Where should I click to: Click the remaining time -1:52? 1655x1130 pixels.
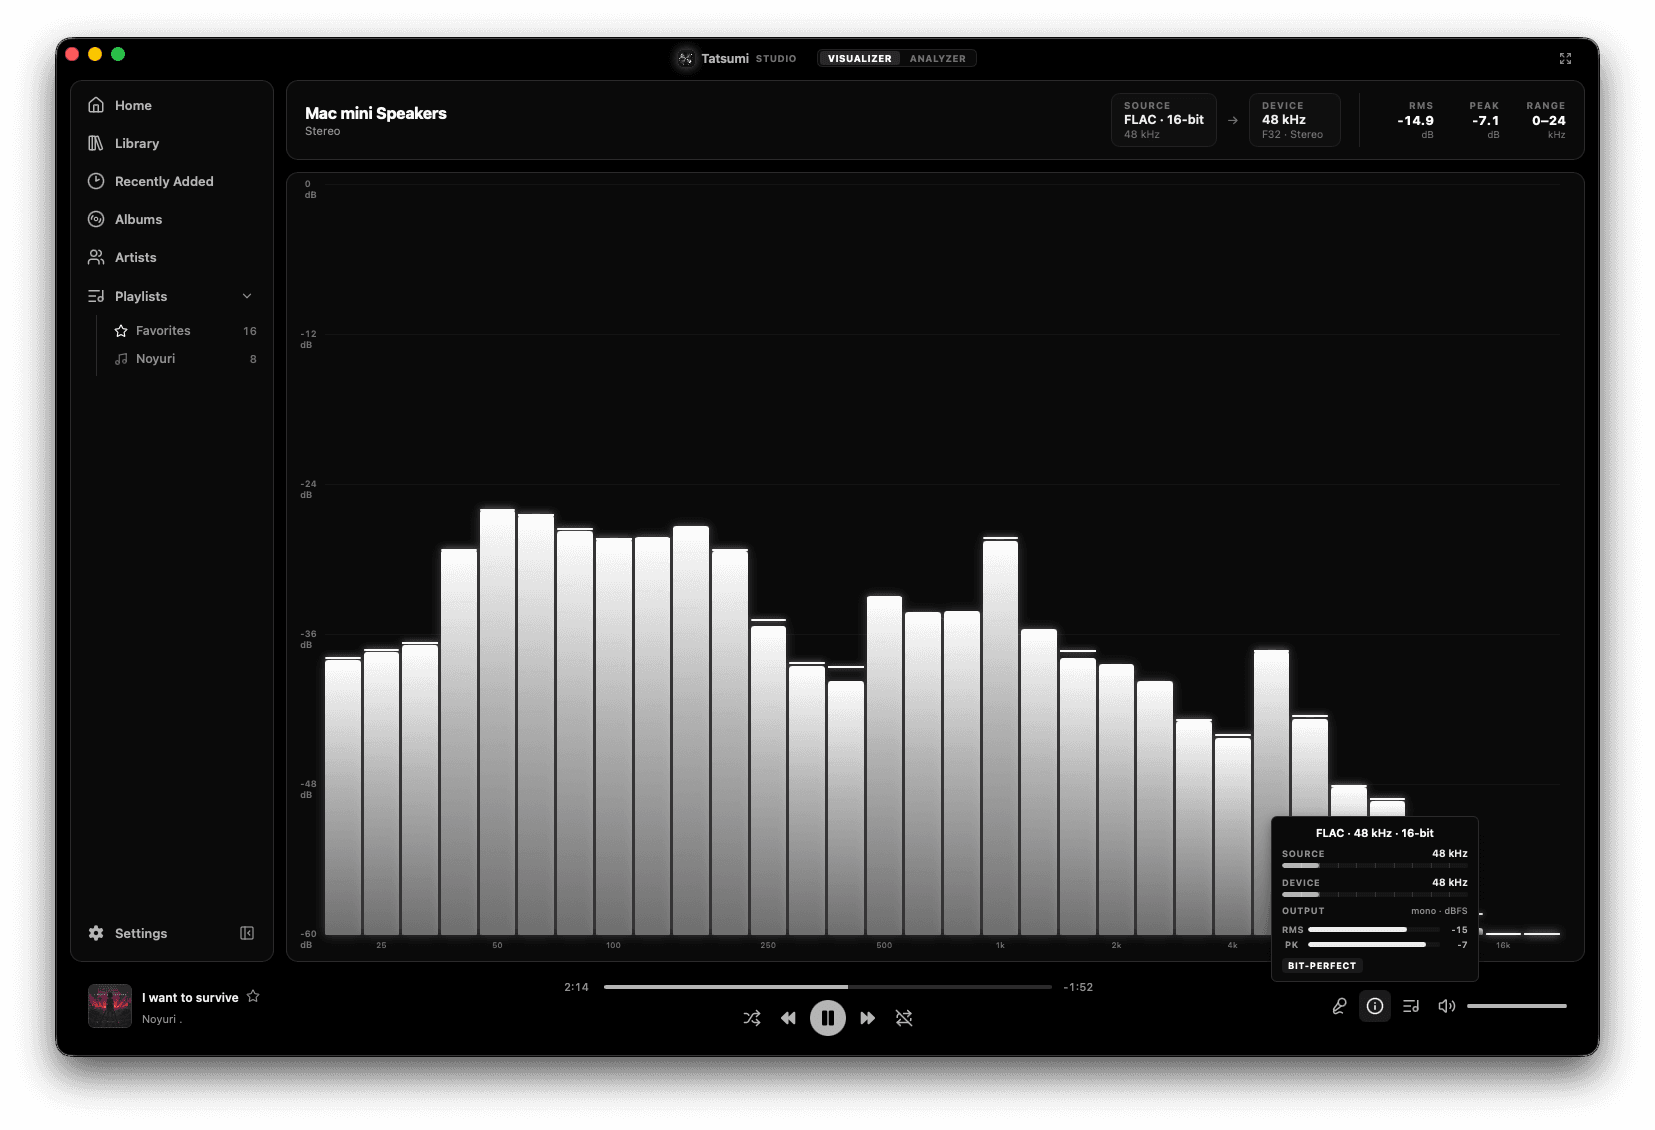(x=1078, y=987)
